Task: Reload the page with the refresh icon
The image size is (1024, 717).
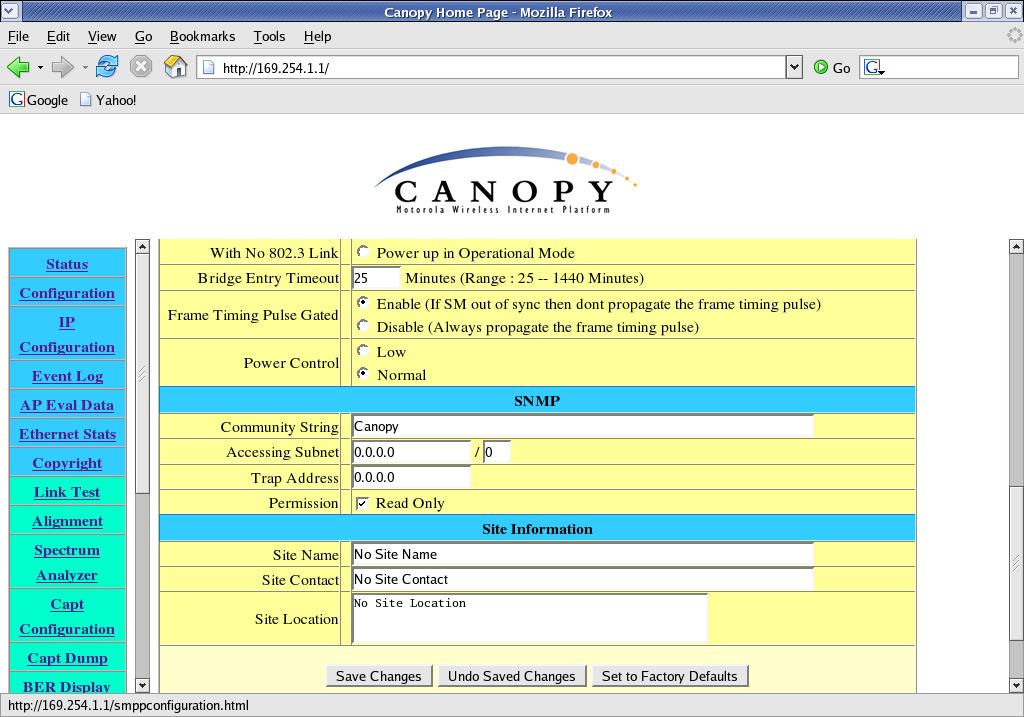Action: [x=107, y=67]
